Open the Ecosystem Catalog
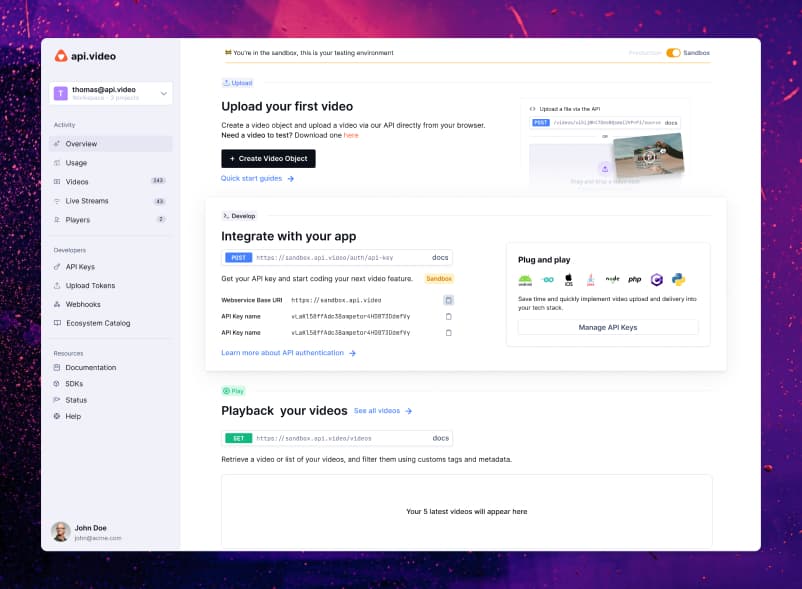802x589 pixels. point(98,323)
